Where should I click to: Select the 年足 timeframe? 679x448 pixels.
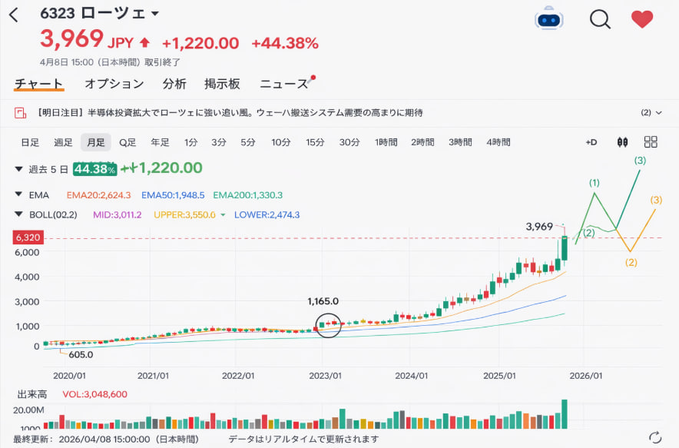(x=160, y=142)
